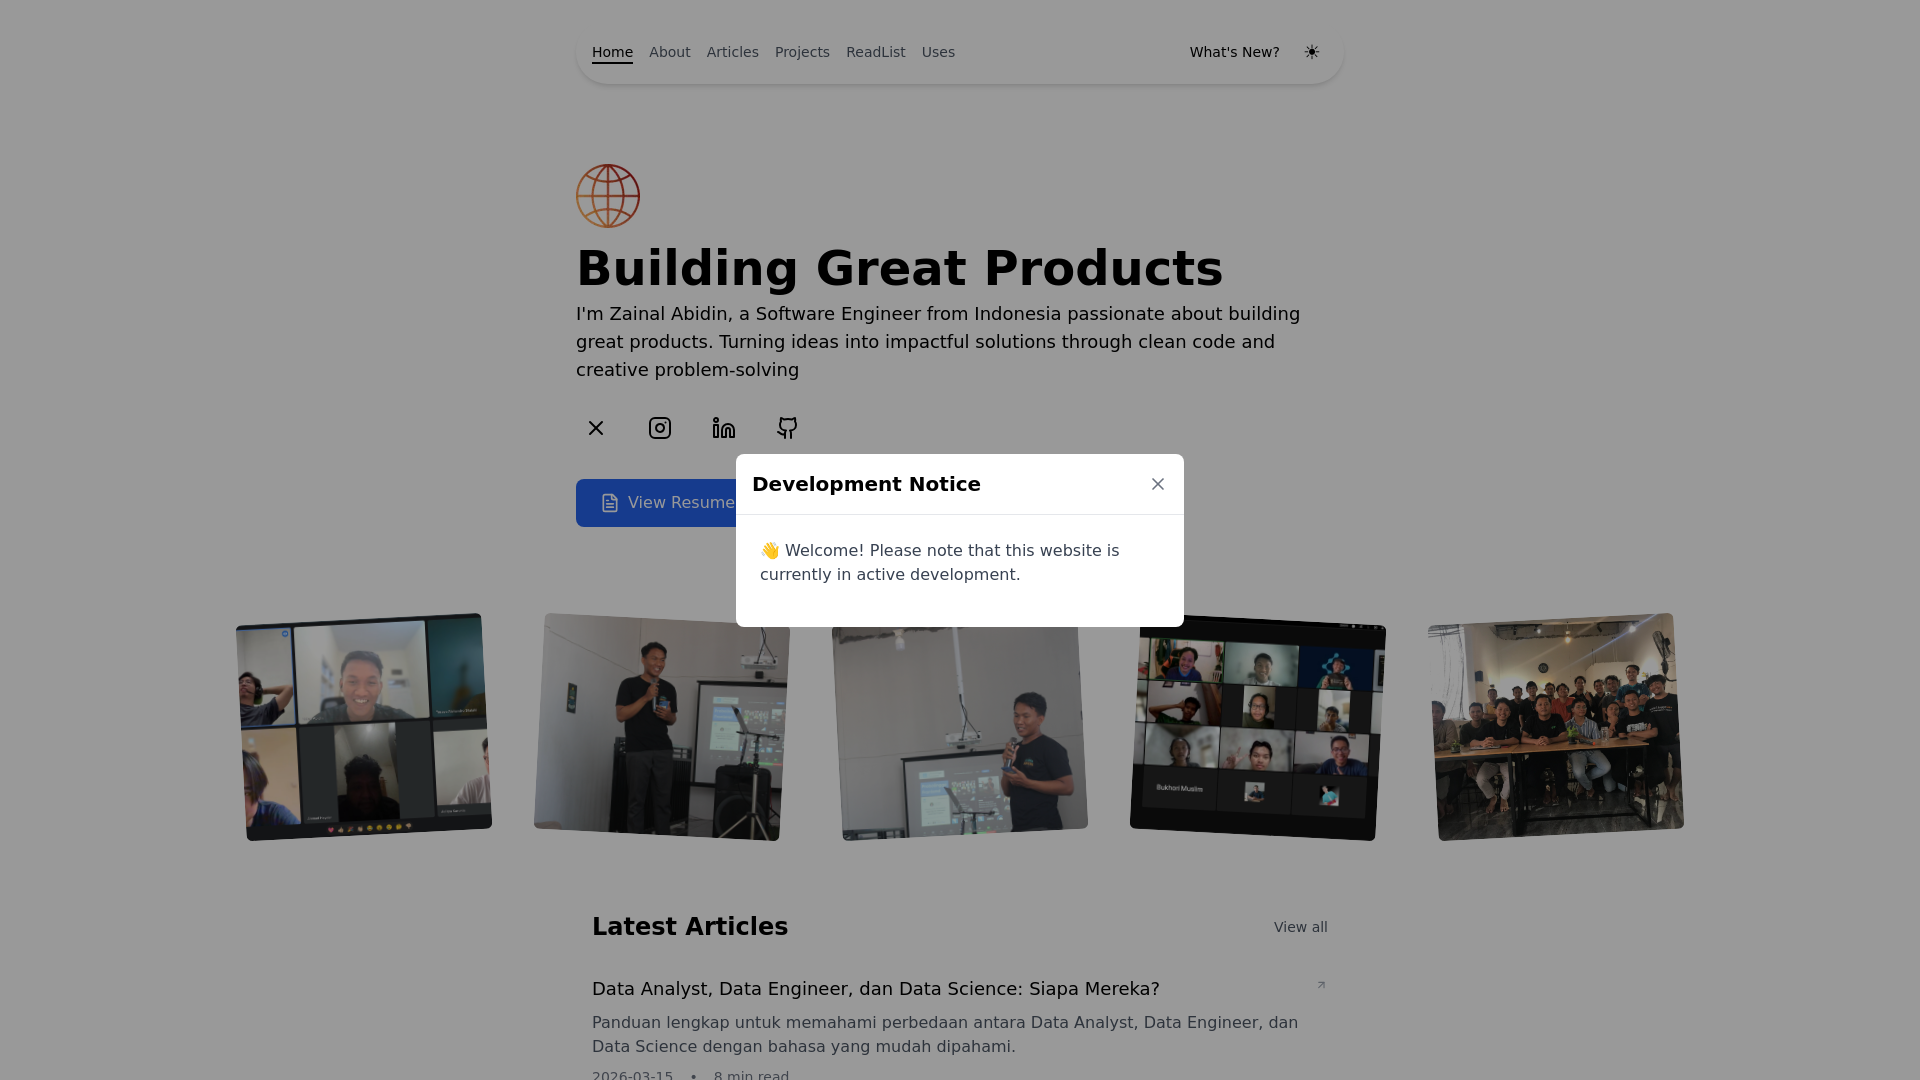The image size is (1920, 1080).
Task: Open the video call selfie photo thumbnail
Action: click(364, 727)
